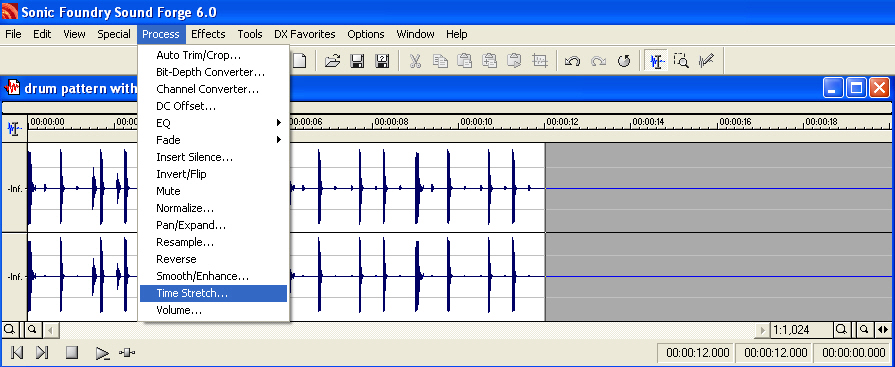
Task: Click the Sound Forge title bar logo
Action: click(10, 11)
